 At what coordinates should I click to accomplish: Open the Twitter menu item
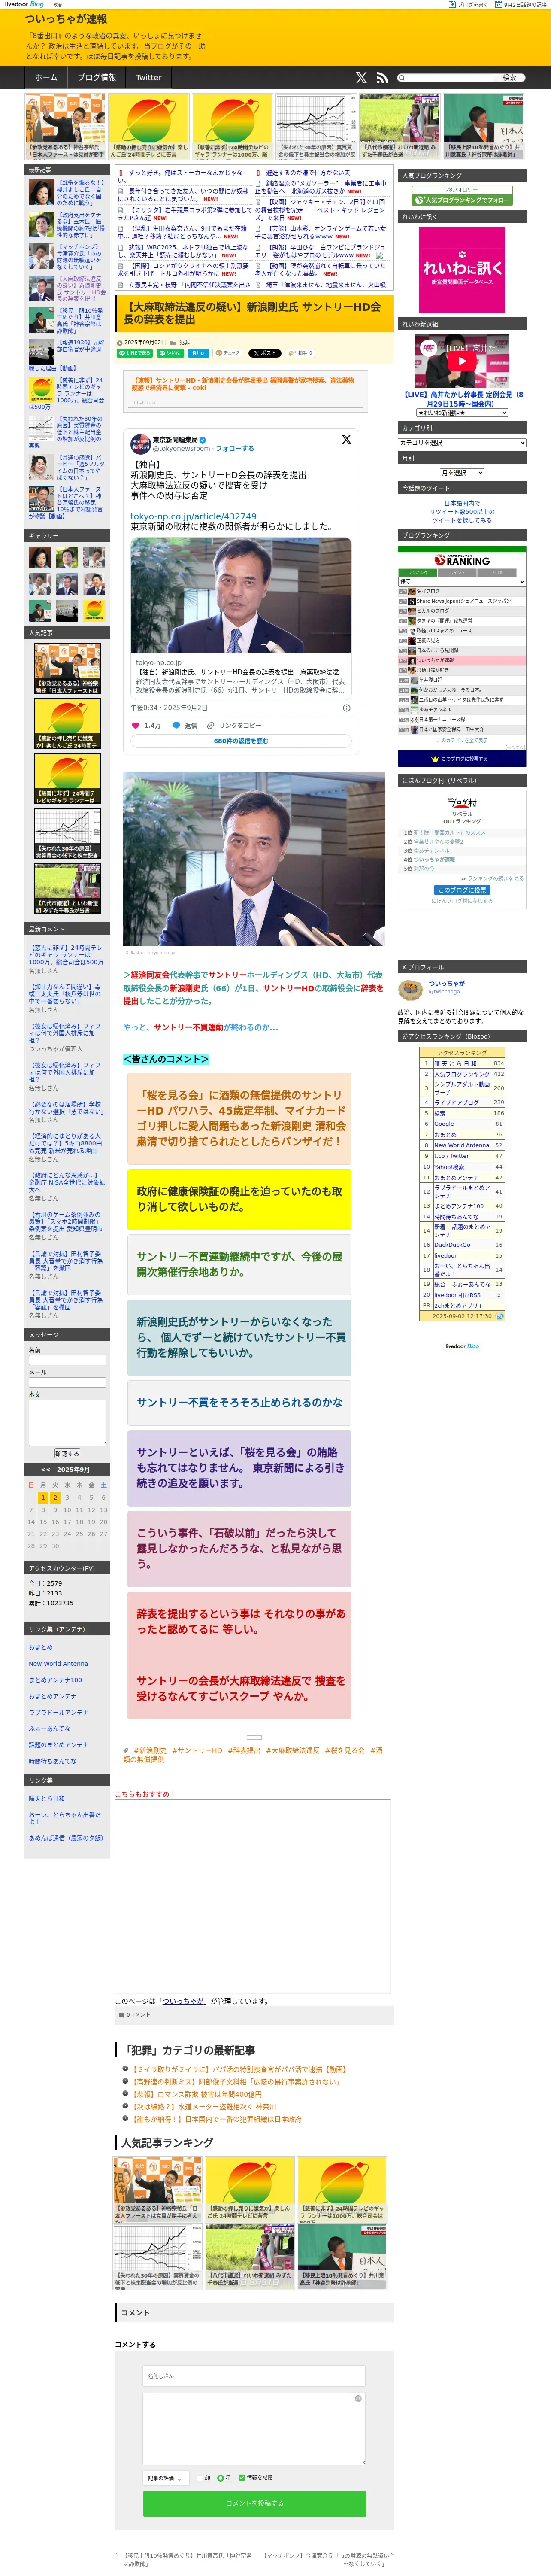coord(148,77)
